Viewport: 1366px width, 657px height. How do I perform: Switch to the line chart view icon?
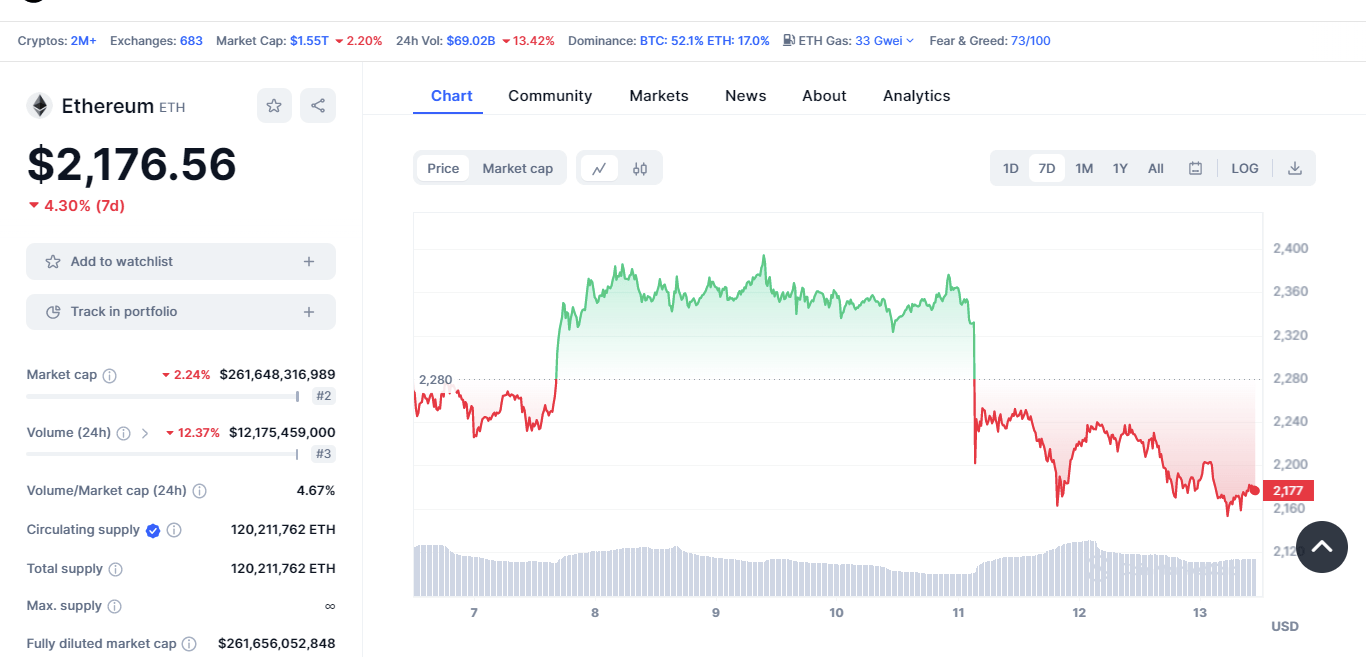[x=599, y=168]
